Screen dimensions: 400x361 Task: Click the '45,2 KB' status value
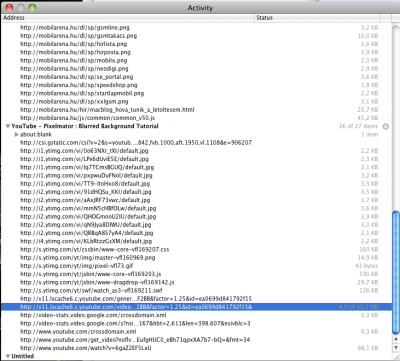[368, 118]
